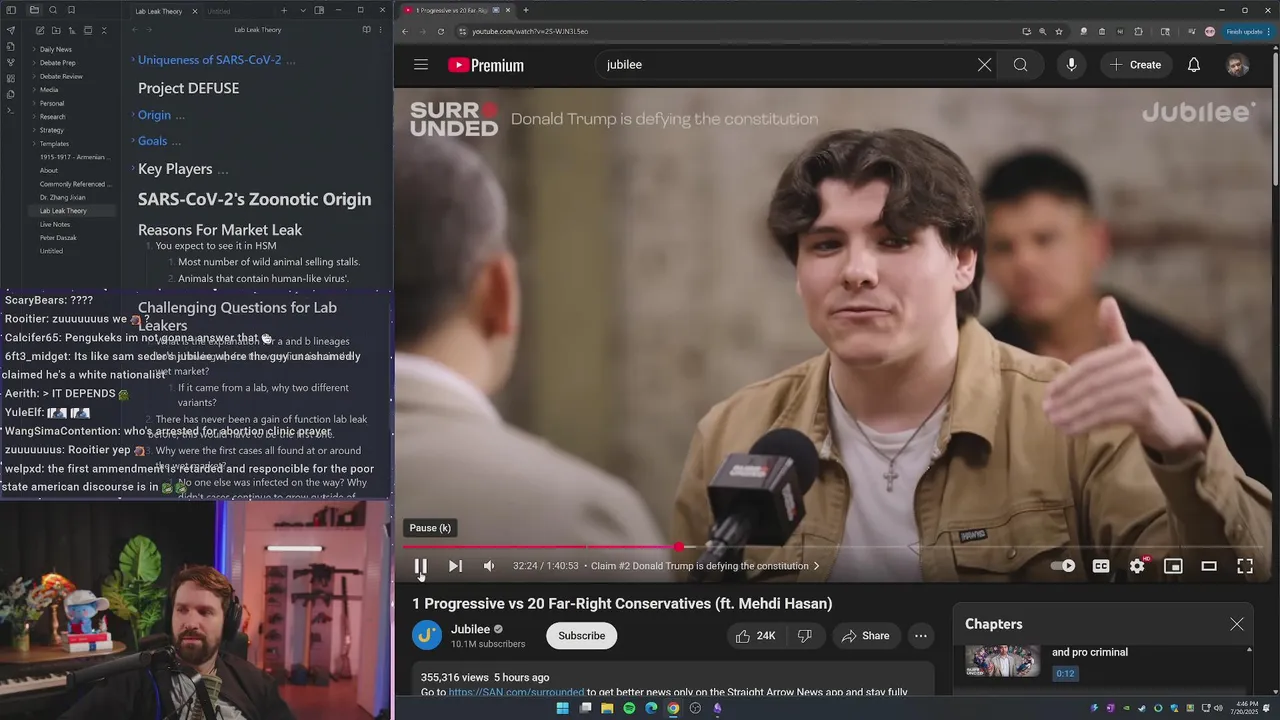Open Obsidian bookmarks tab
The image size is (1280, 720).
[71, 10]
